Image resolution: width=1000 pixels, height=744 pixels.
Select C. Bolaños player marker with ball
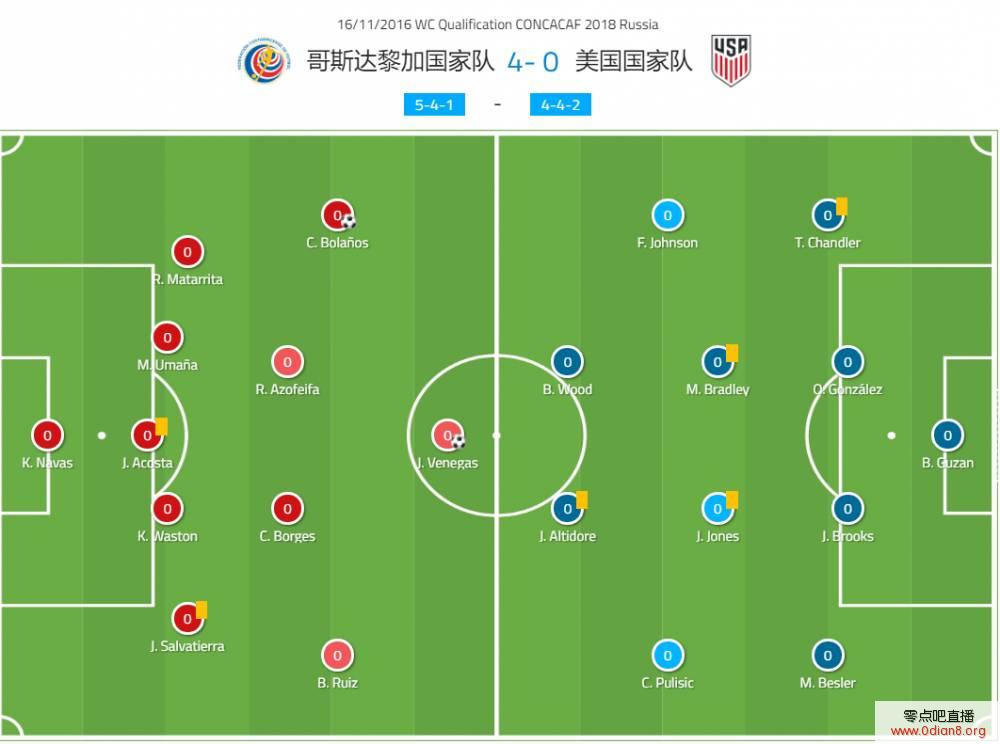click(338, 215)
